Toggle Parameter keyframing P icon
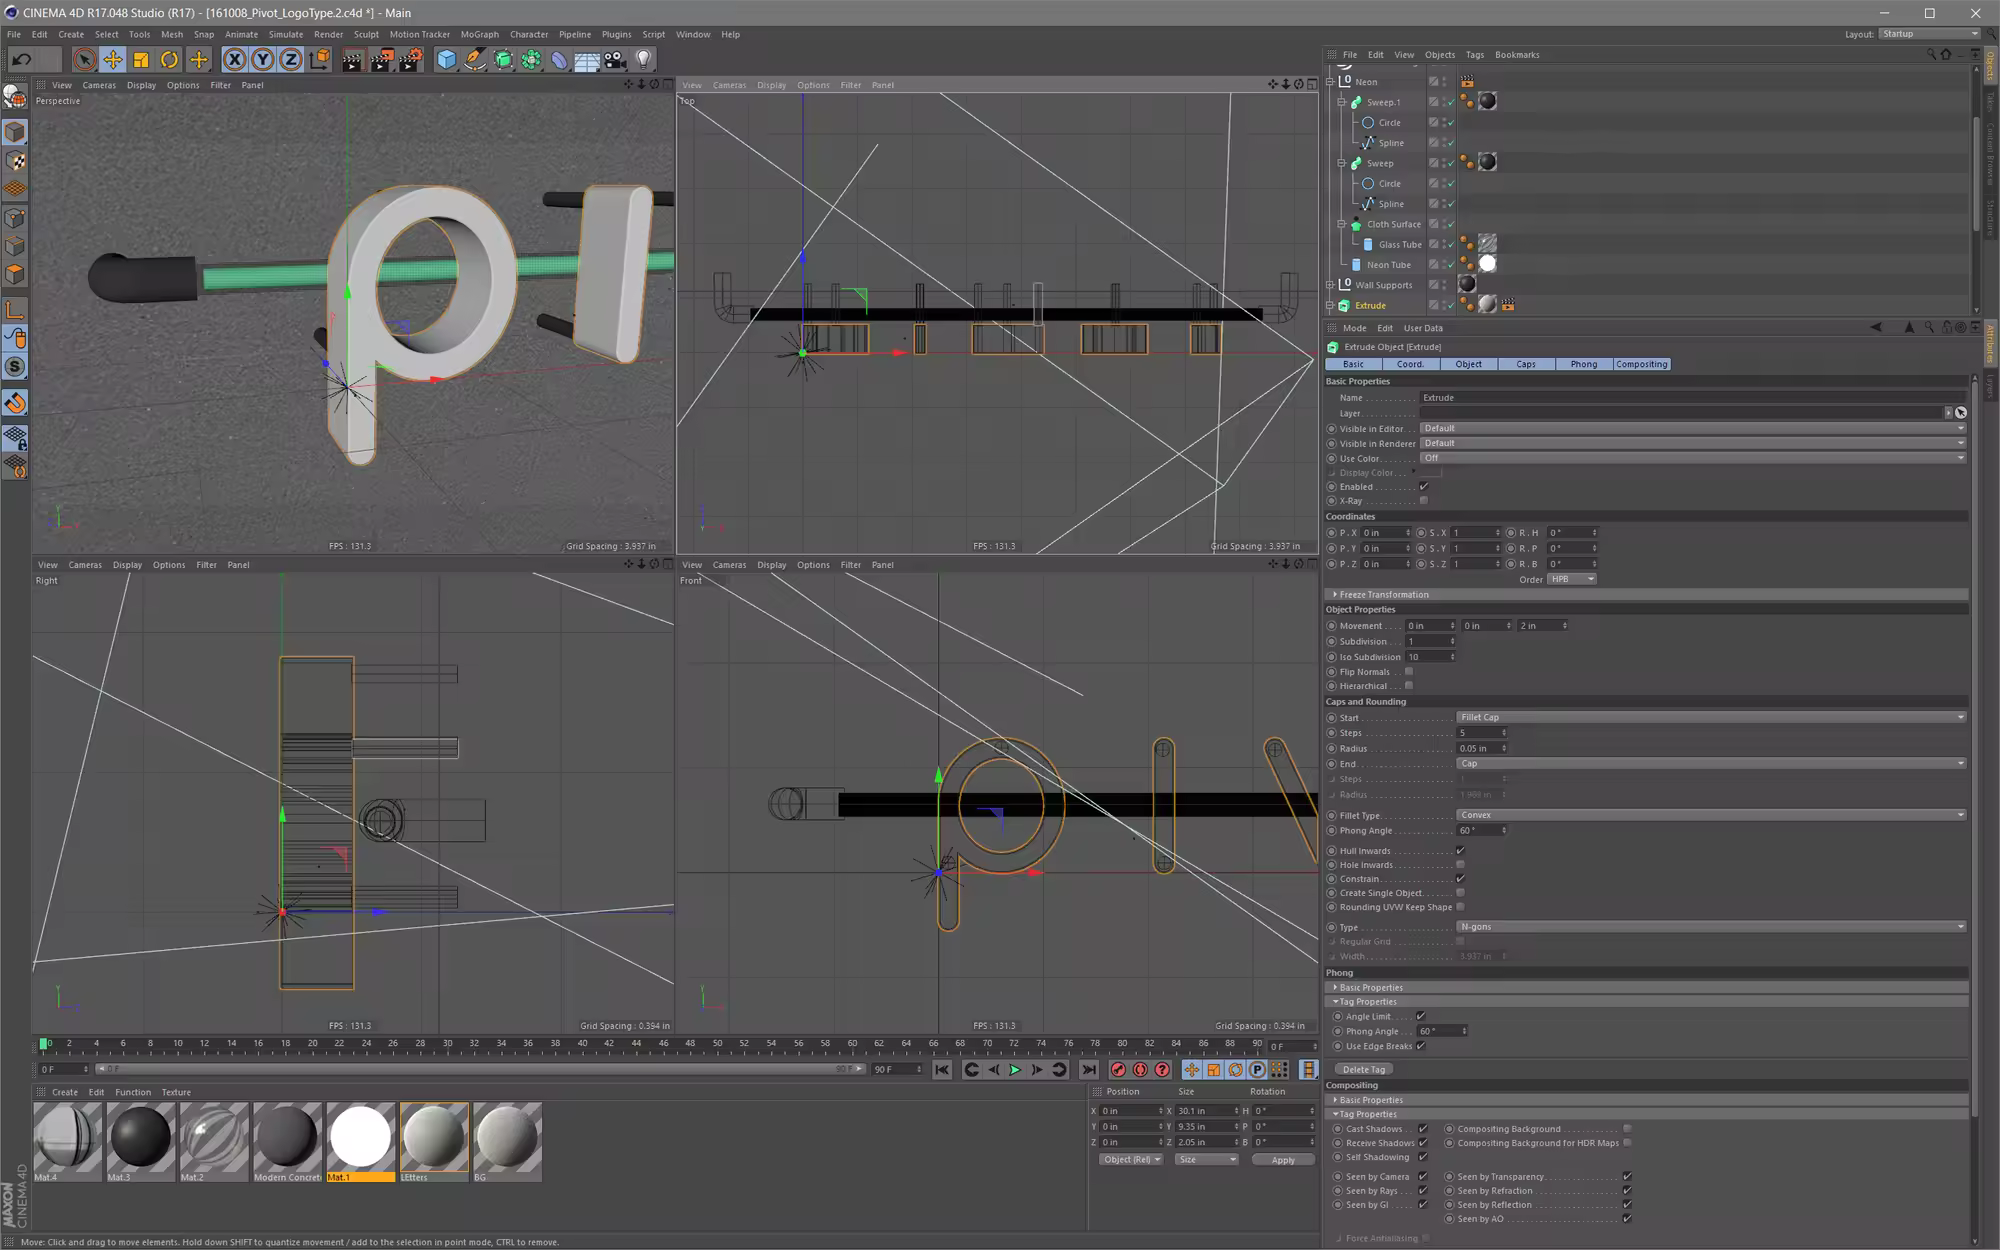2000x1250 pixels. point(1257,1070)
